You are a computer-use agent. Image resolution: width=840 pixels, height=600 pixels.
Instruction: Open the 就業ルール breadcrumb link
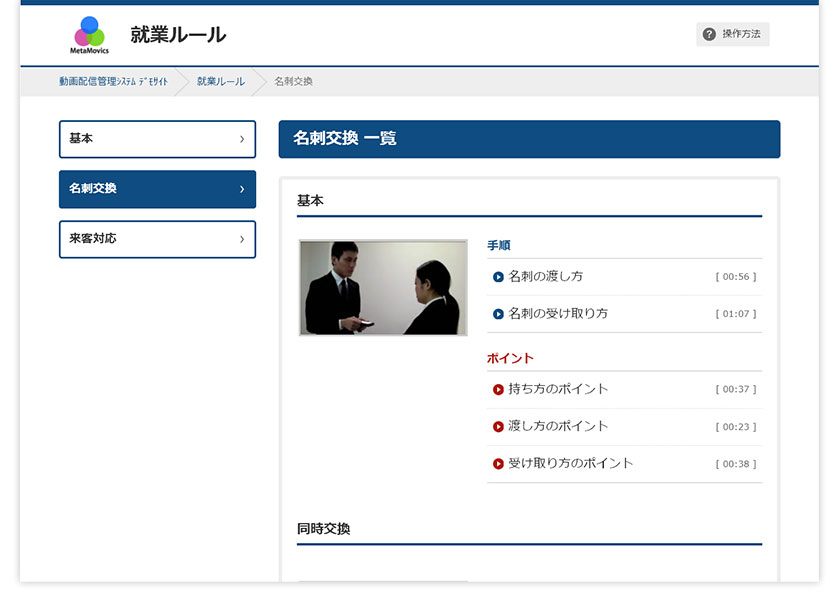(x=221, y=81)
